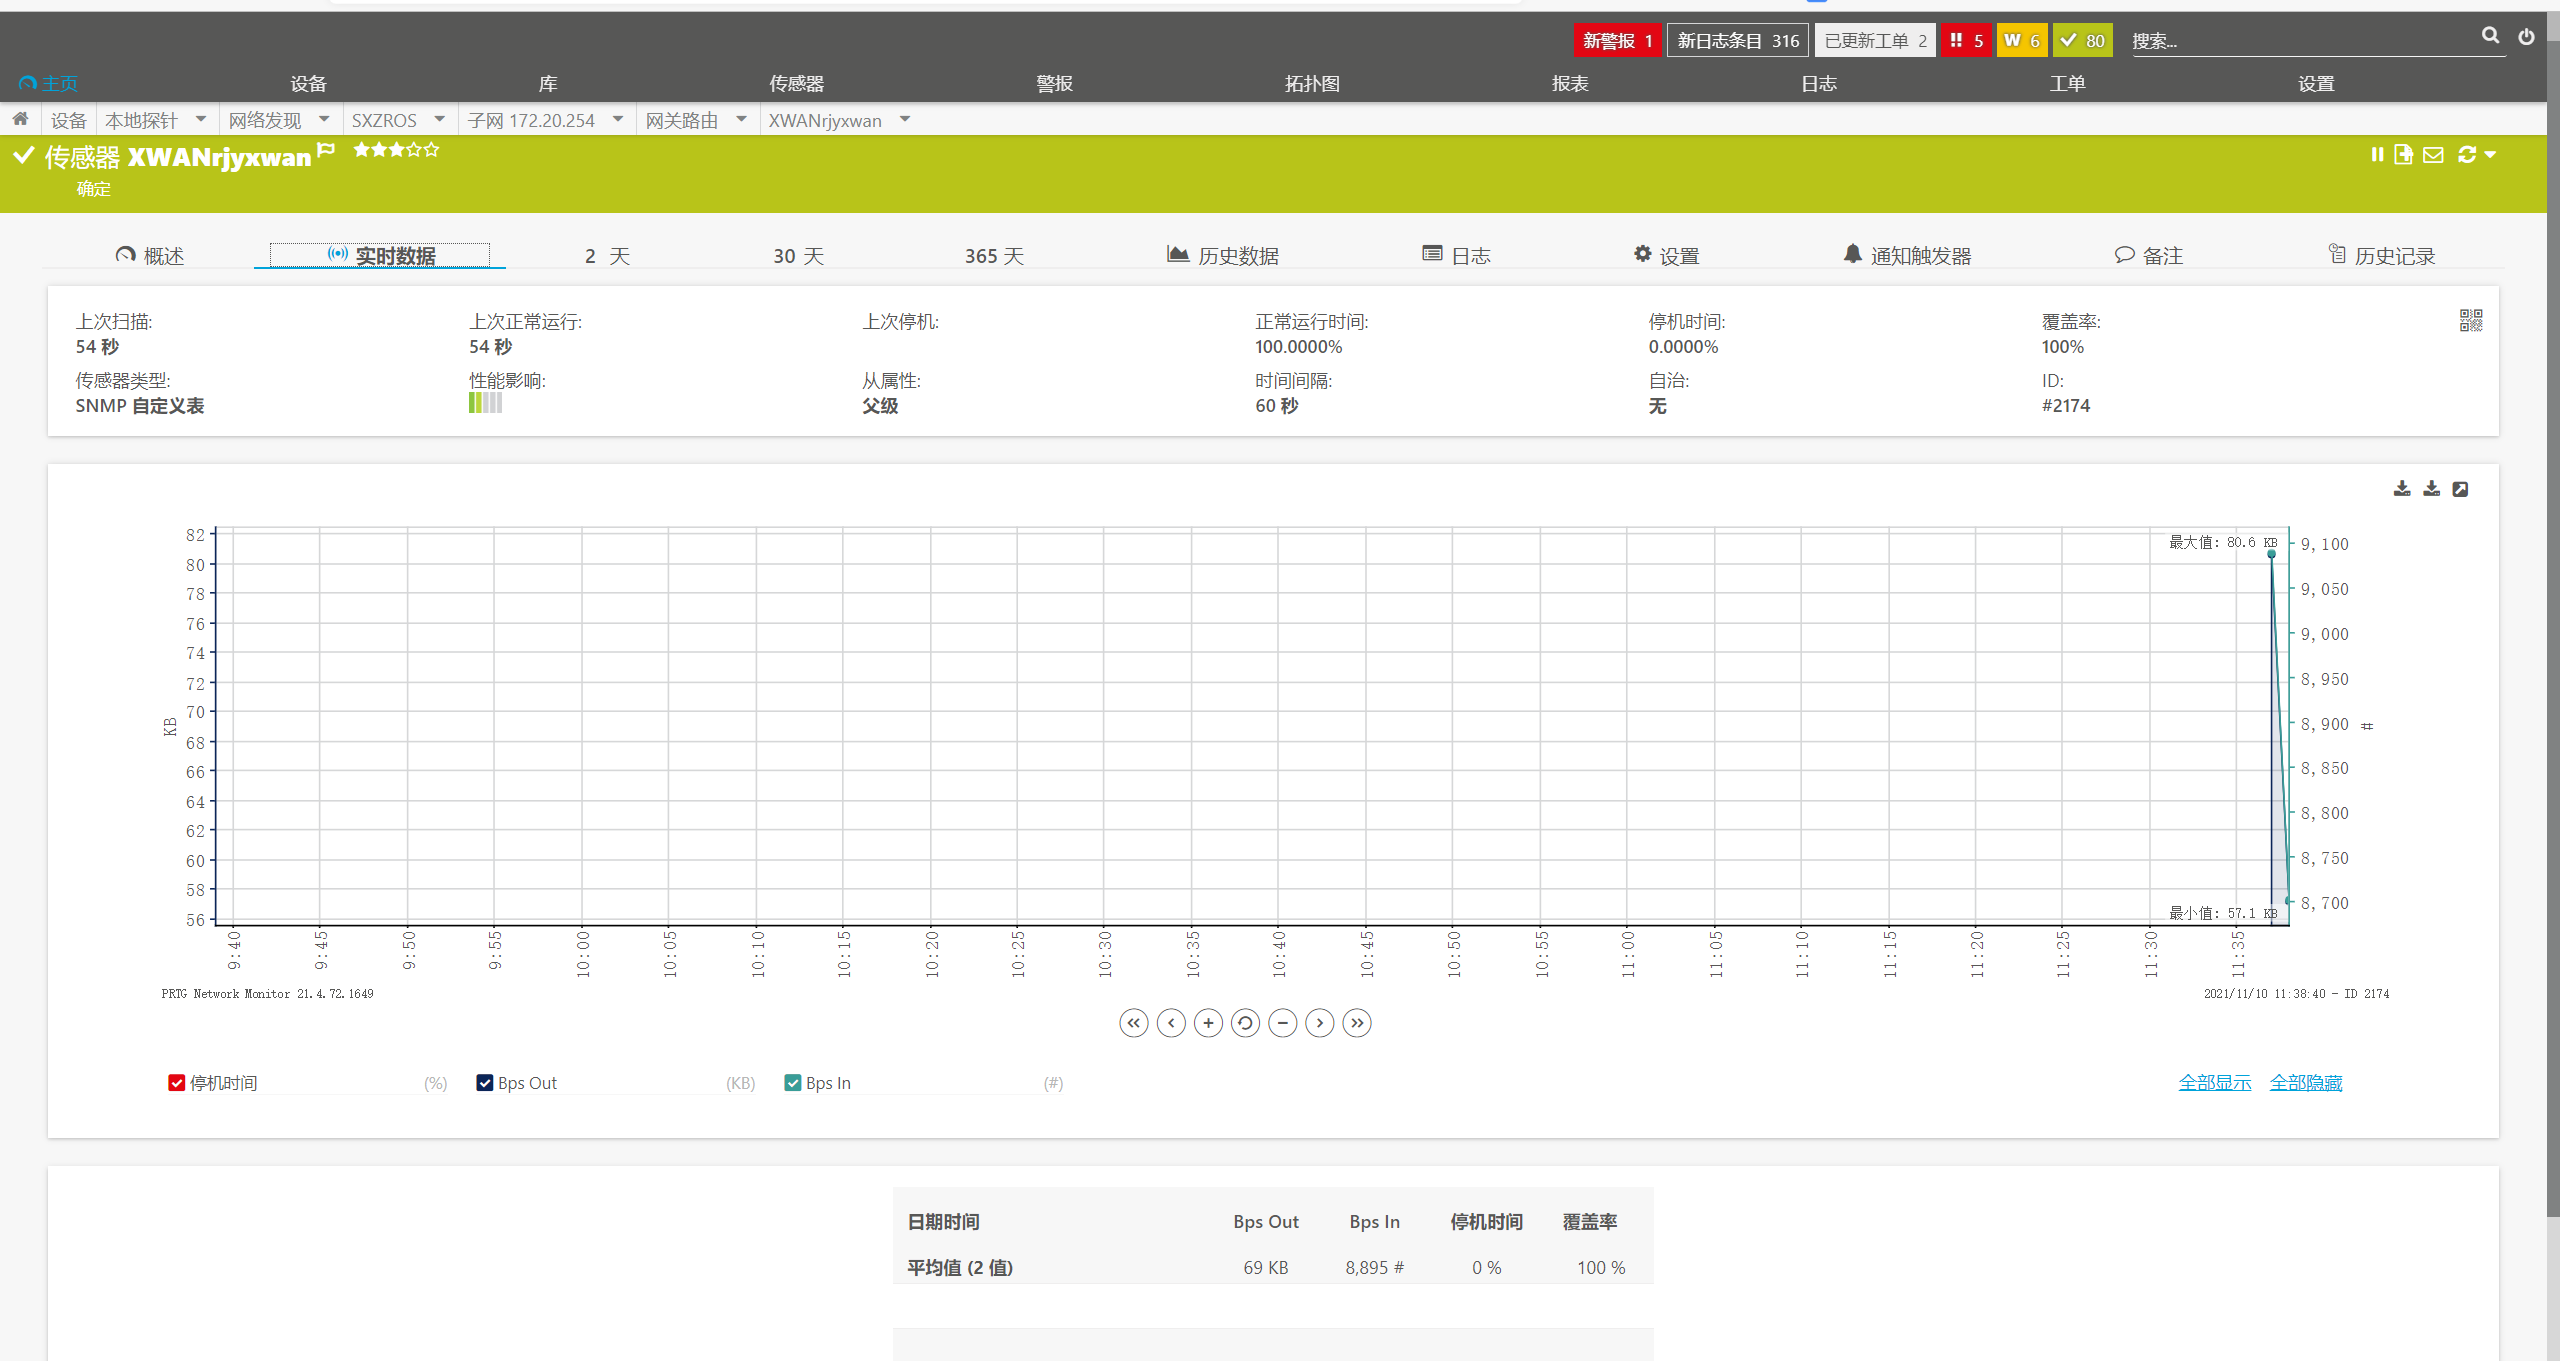Open the 设置 main menu

click(2316, 84)
